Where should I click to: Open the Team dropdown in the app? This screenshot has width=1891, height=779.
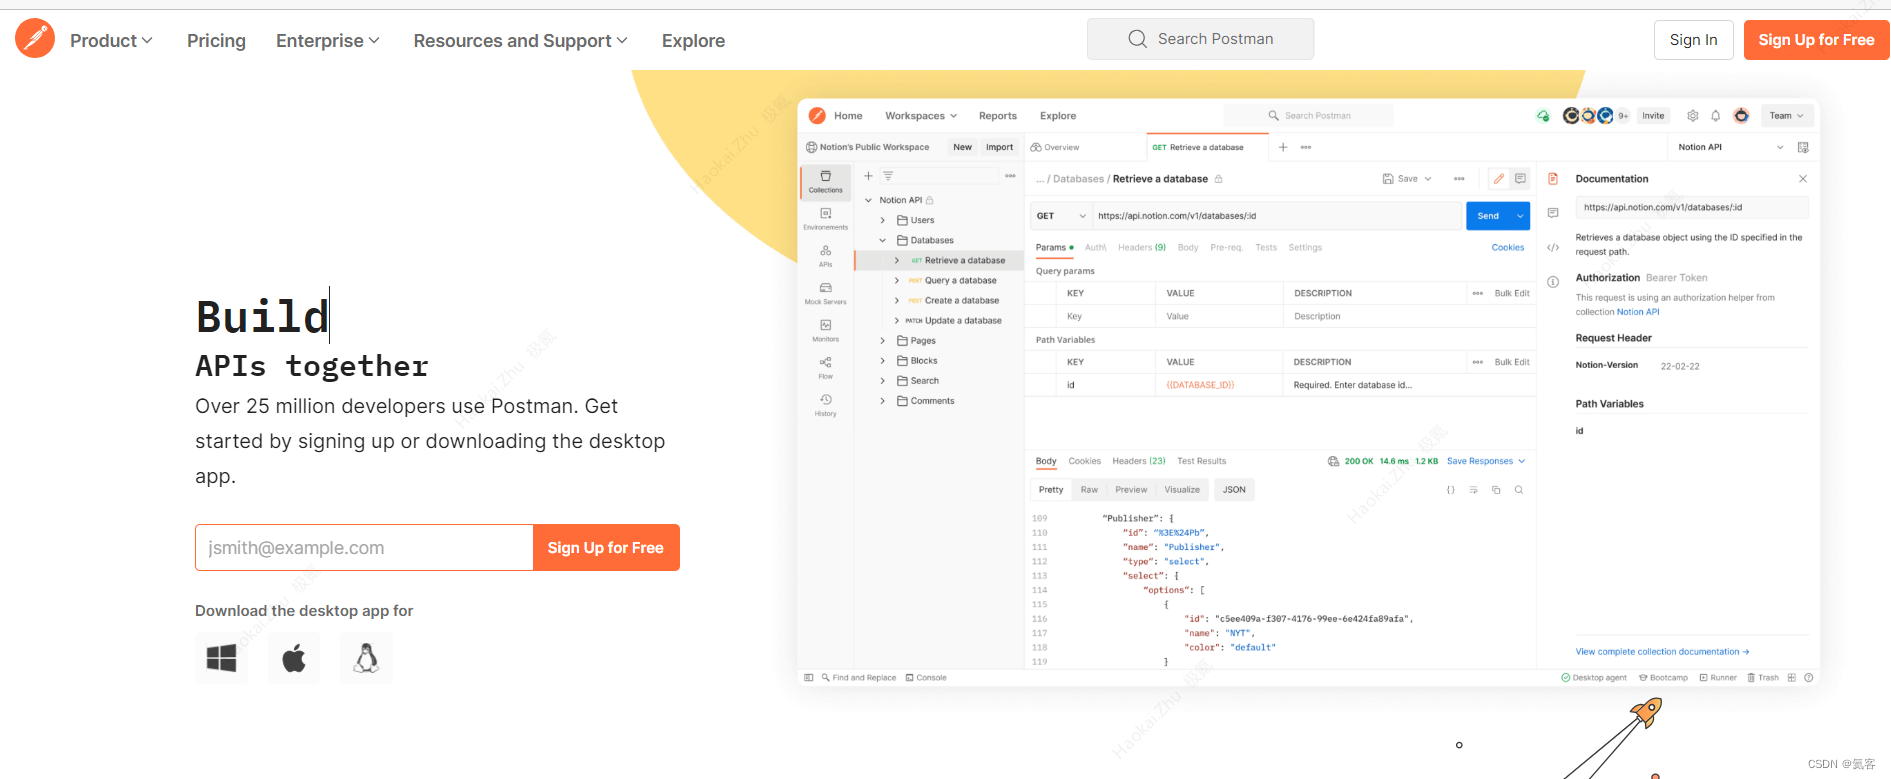click(x=1787, y=116)
